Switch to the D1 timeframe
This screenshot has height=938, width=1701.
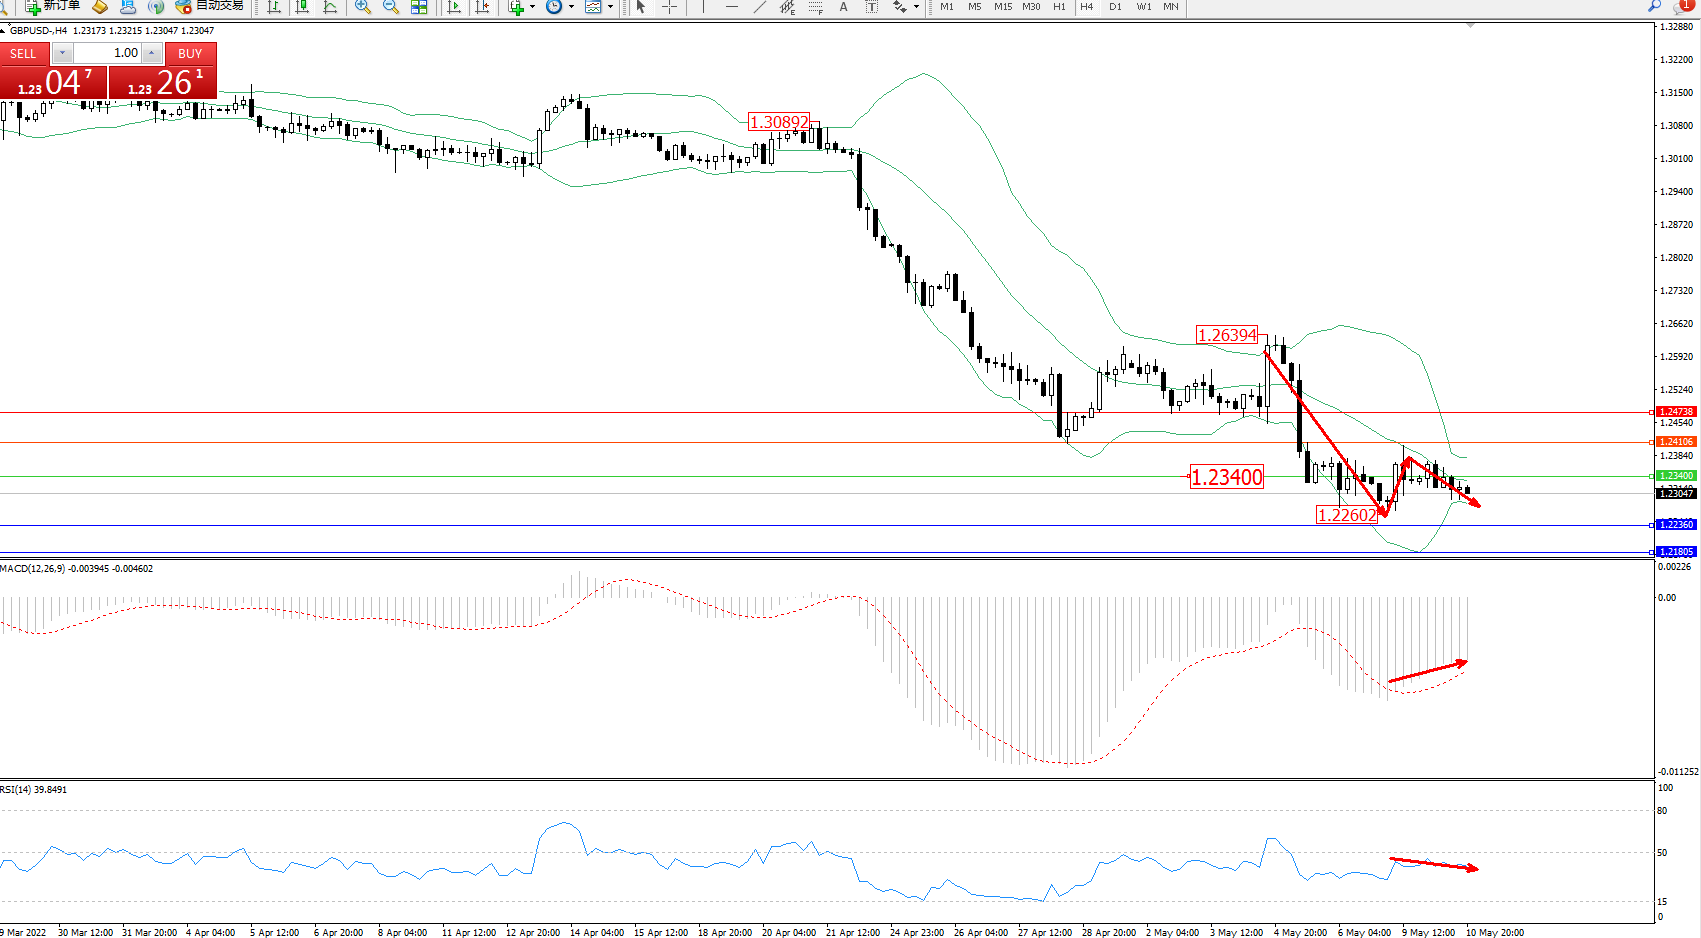(1115, 7)
